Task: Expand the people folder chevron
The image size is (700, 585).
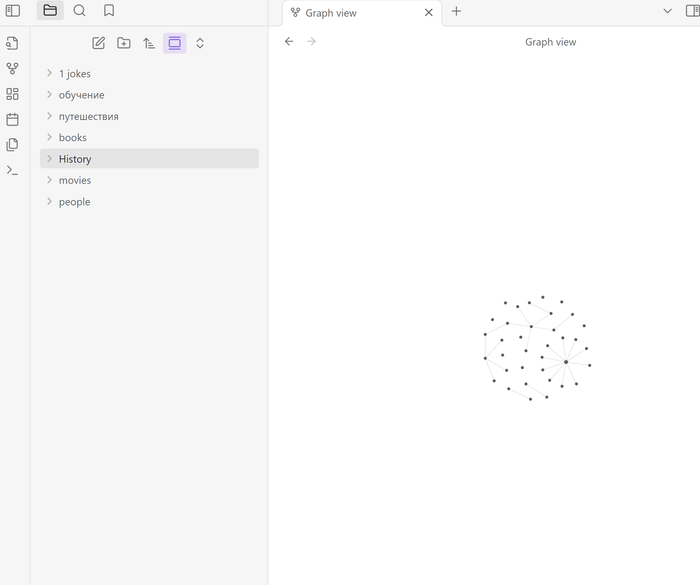Action: (50, 201)
